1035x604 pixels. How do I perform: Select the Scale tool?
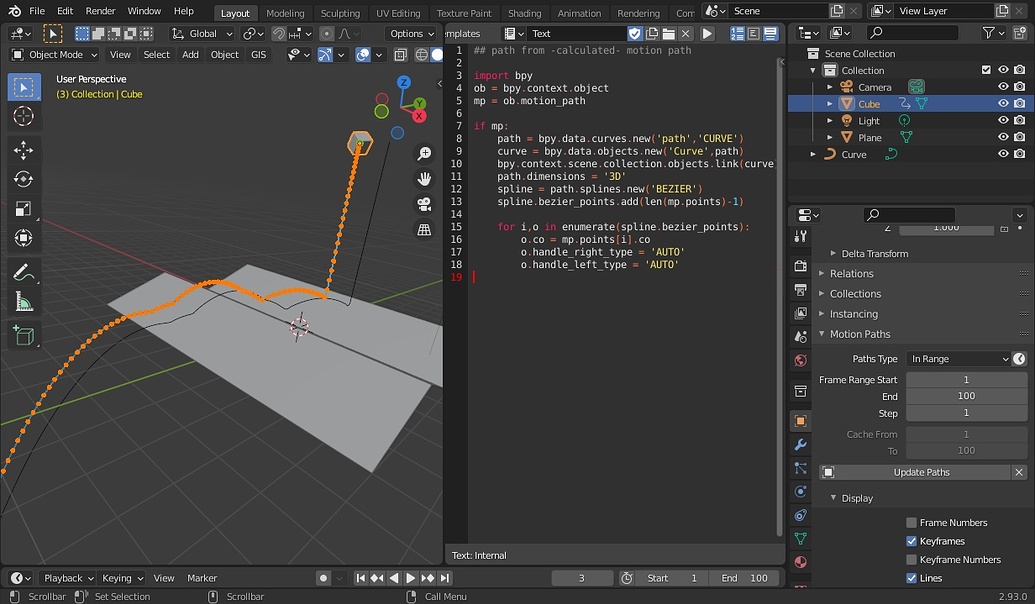click(x=24, y=209)
